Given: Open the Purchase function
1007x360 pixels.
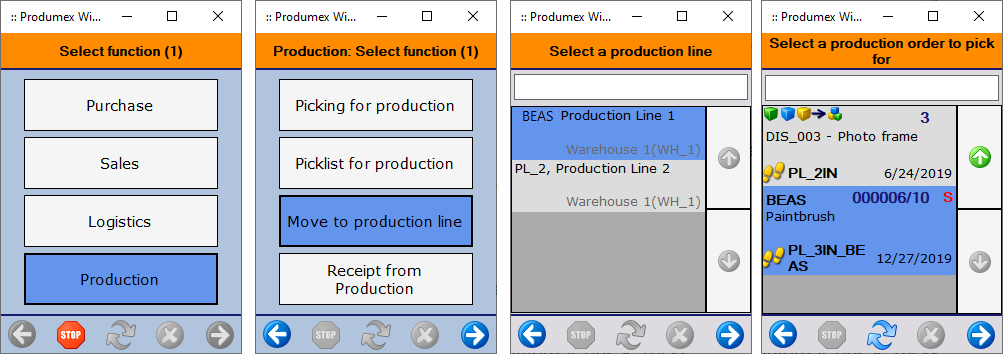Looking at the screenshot, I should [121, 105].
